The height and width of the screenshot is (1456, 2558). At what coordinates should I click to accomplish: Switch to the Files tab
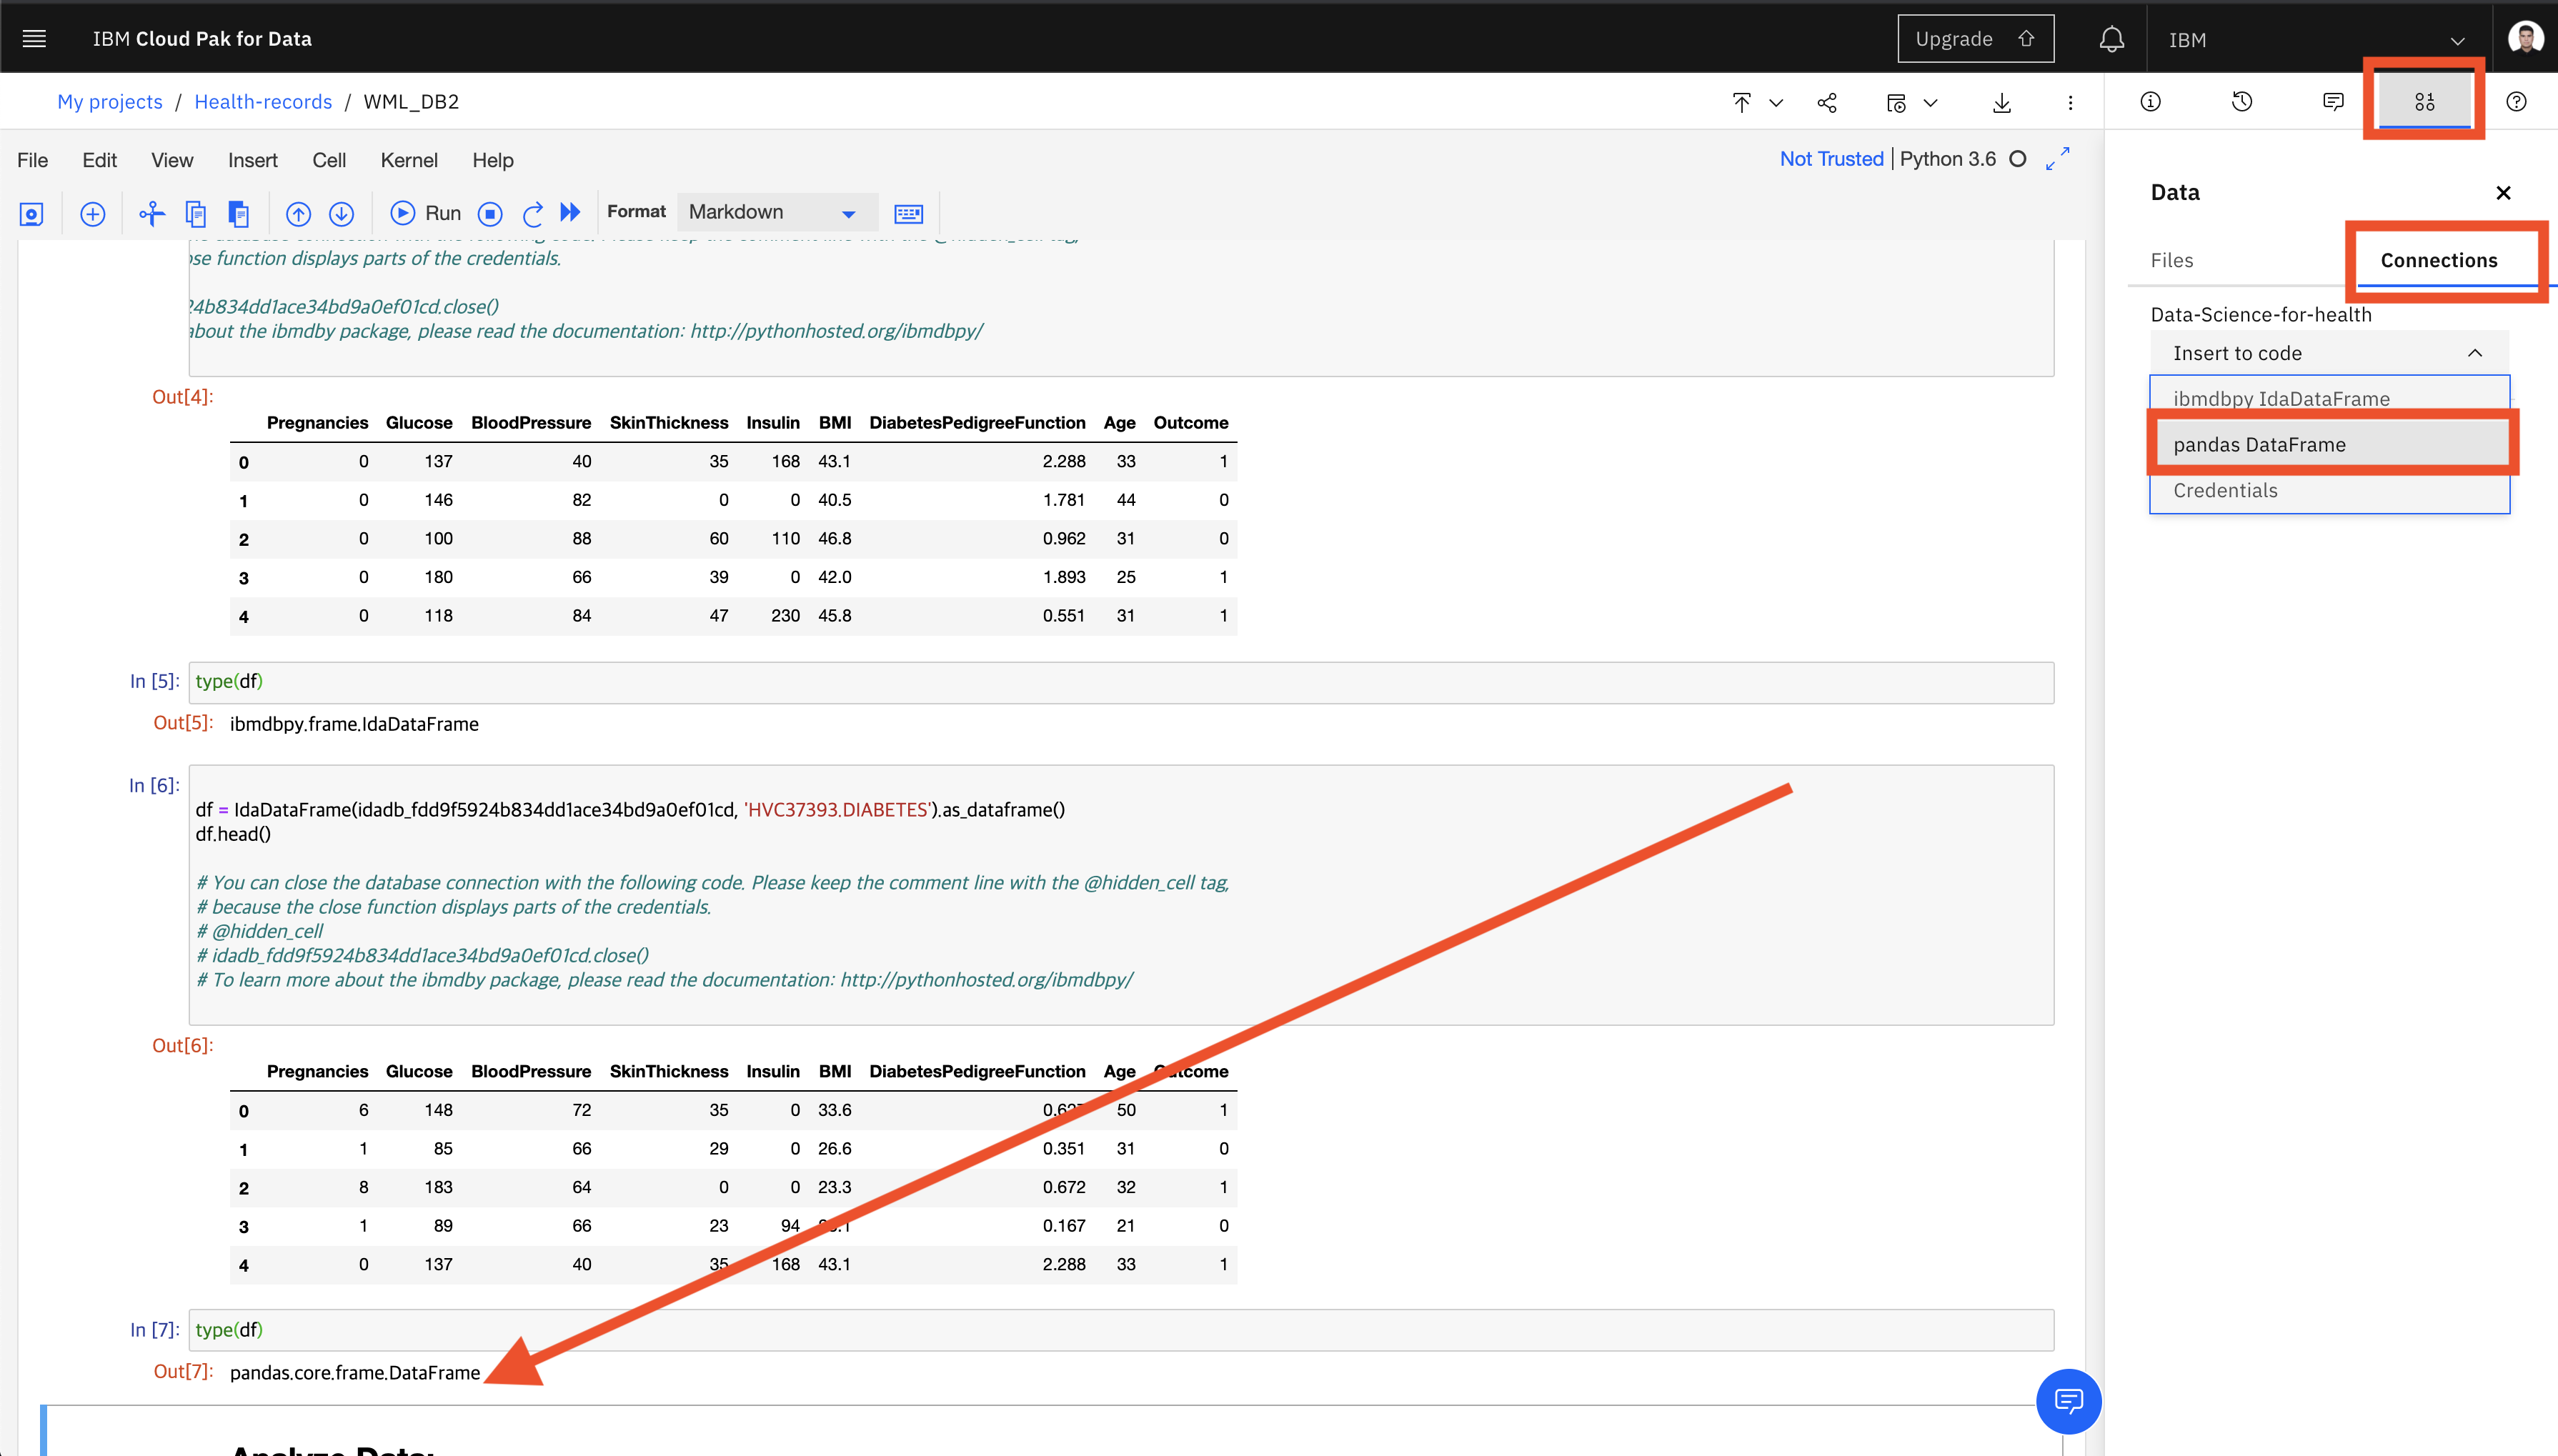(x=2171, y=260)
